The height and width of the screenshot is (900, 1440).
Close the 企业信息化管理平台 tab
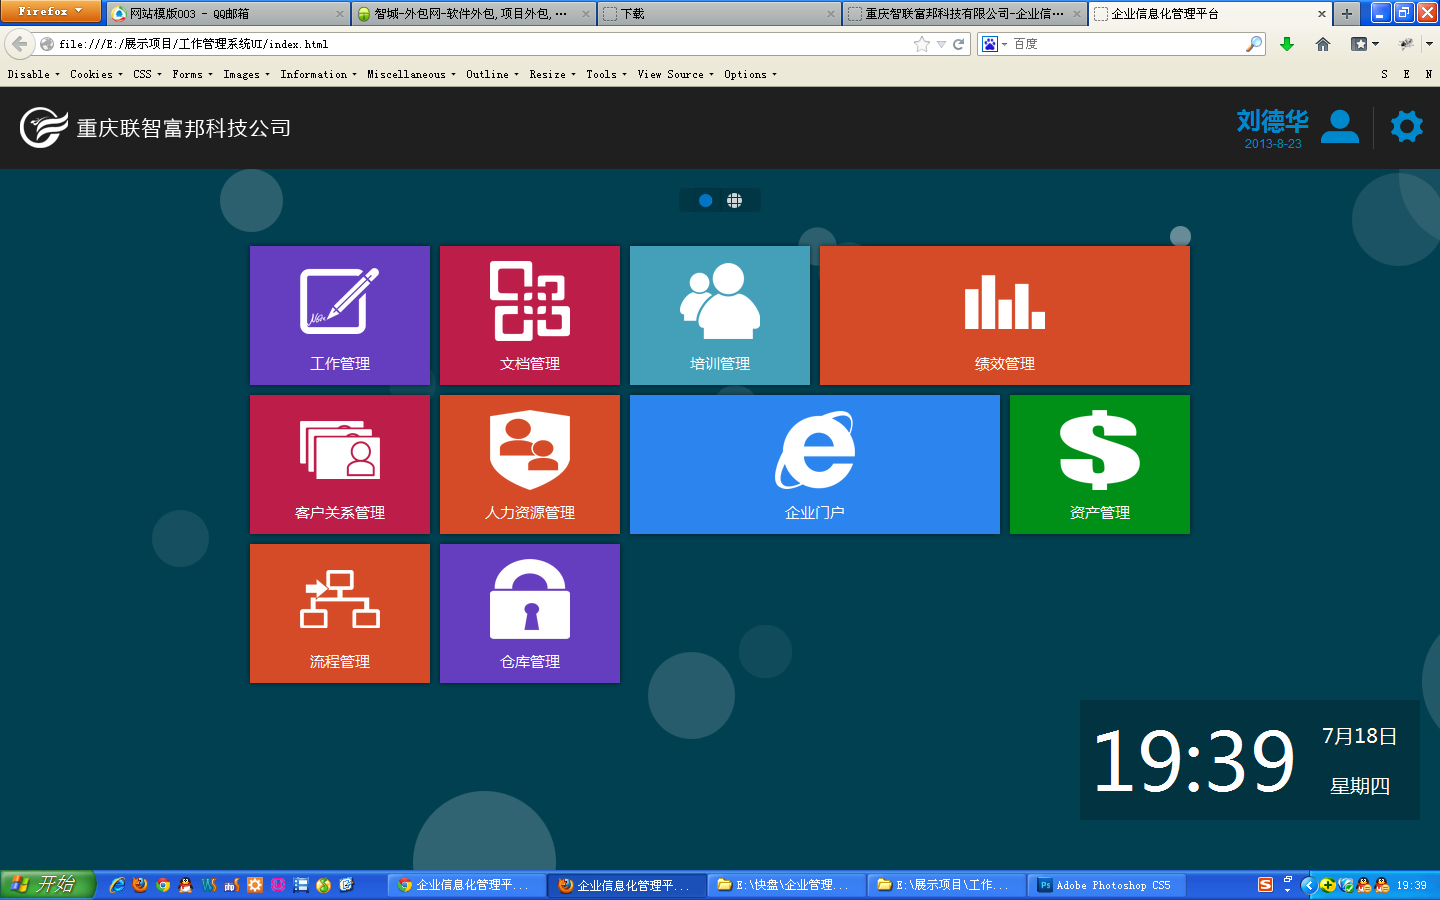pyautogui.click(x=1322, y=14)
